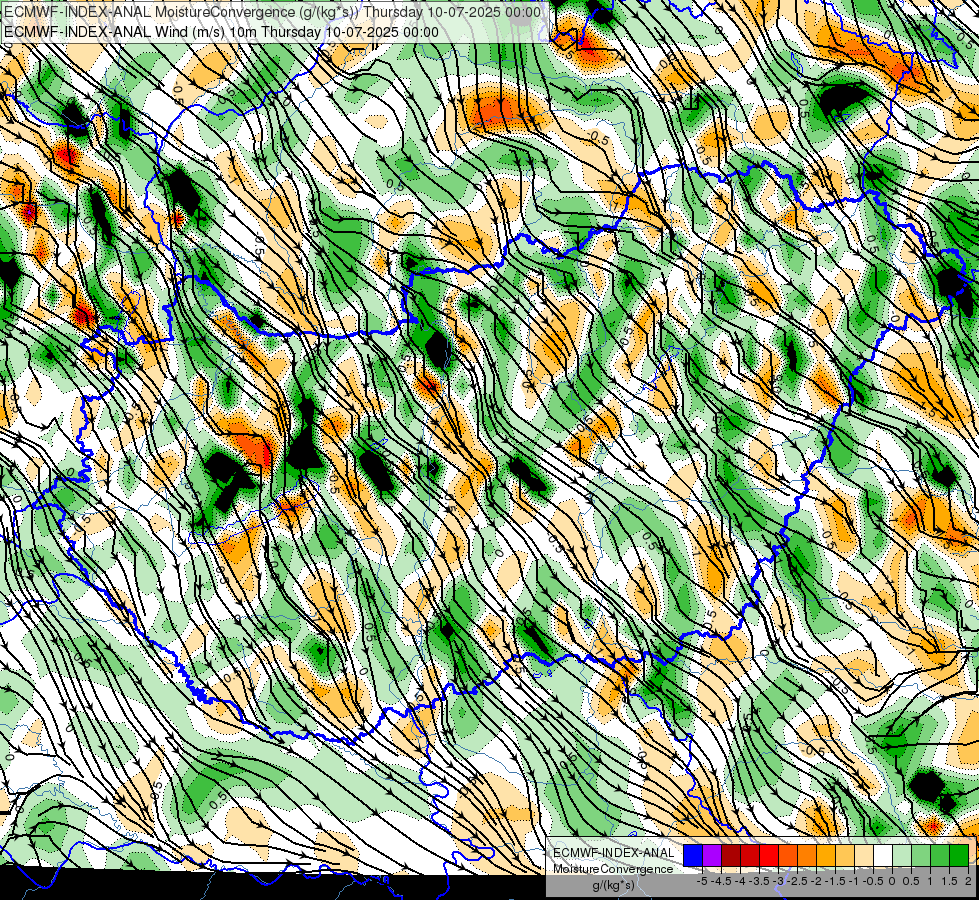Viewport: 979px width, 900px height.
Task: Click the -3.5 legend tick label
Action: pyautogui.click(x=759, y=881)
